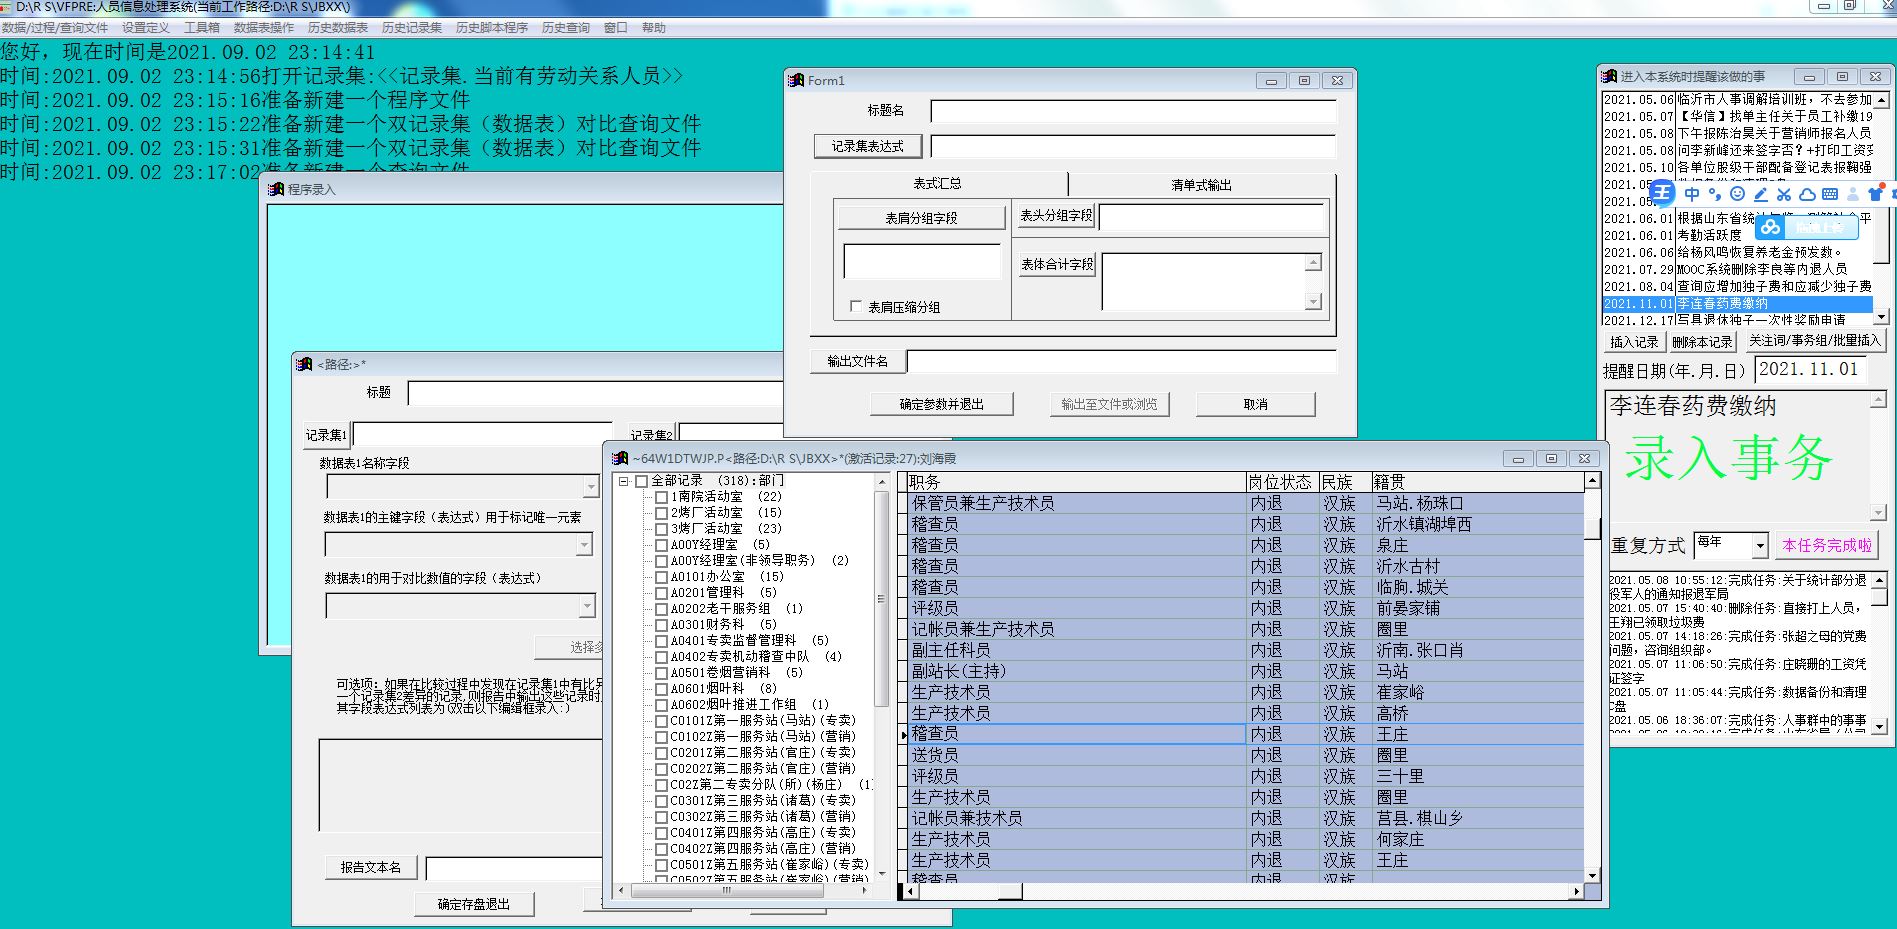Click reminder list scroll-down arrow
Screen dimensions: 1897x929
click(x=1881, y=317)
